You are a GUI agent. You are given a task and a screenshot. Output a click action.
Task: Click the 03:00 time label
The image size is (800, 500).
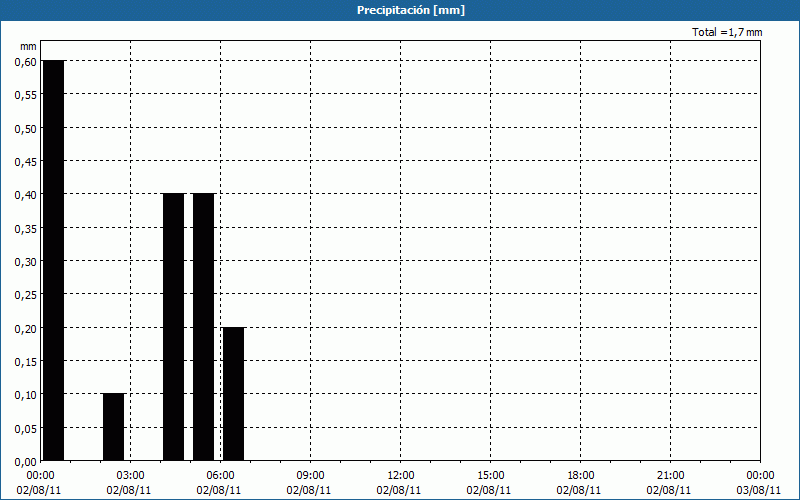(131, 476)
